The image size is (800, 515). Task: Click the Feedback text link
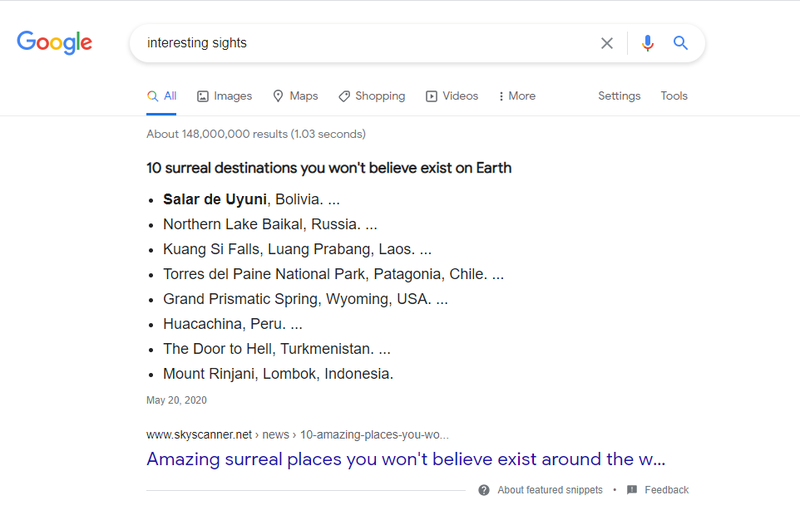tap(666, 490)
